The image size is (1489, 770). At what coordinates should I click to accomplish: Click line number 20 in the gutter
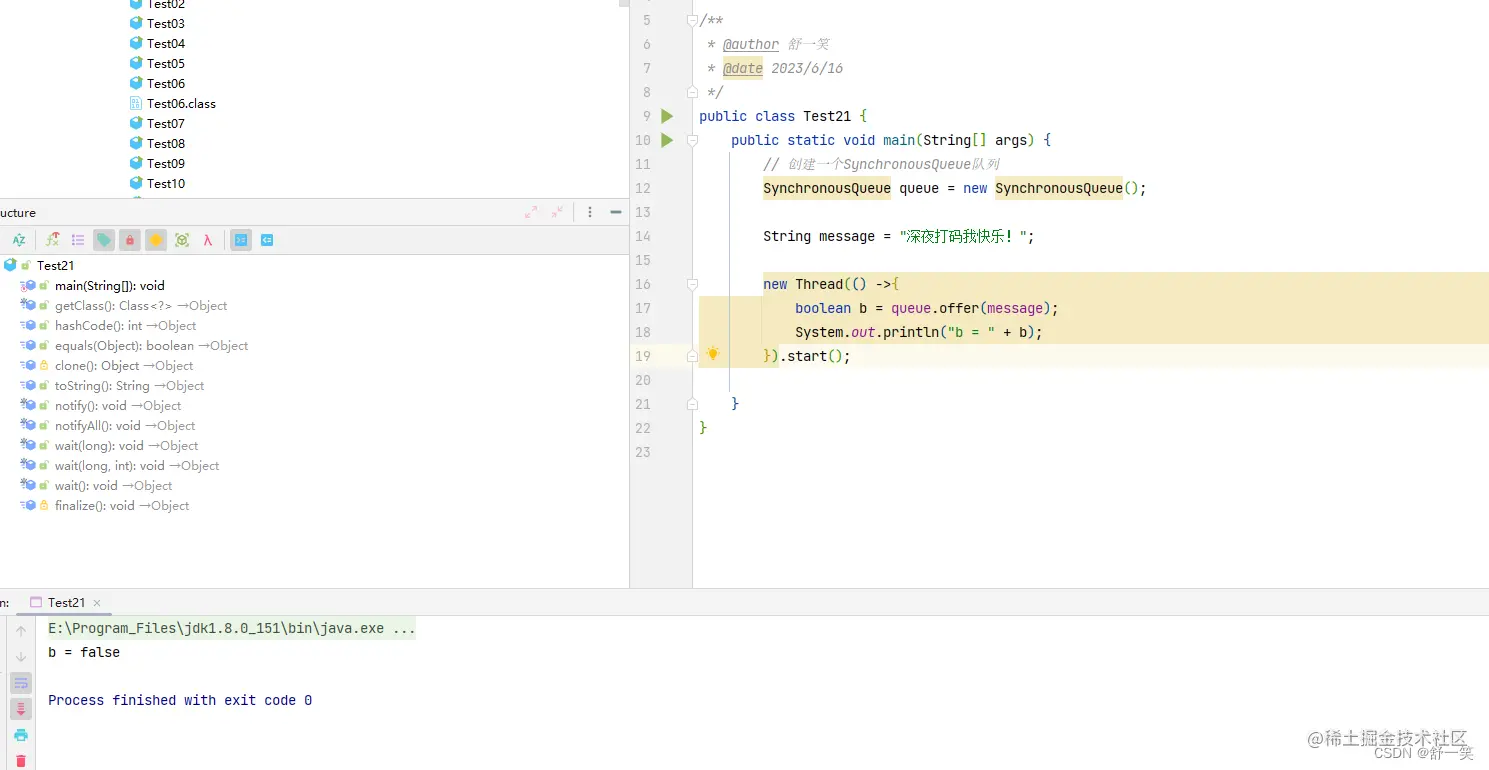pyautogui.click(x=642, y=380)
